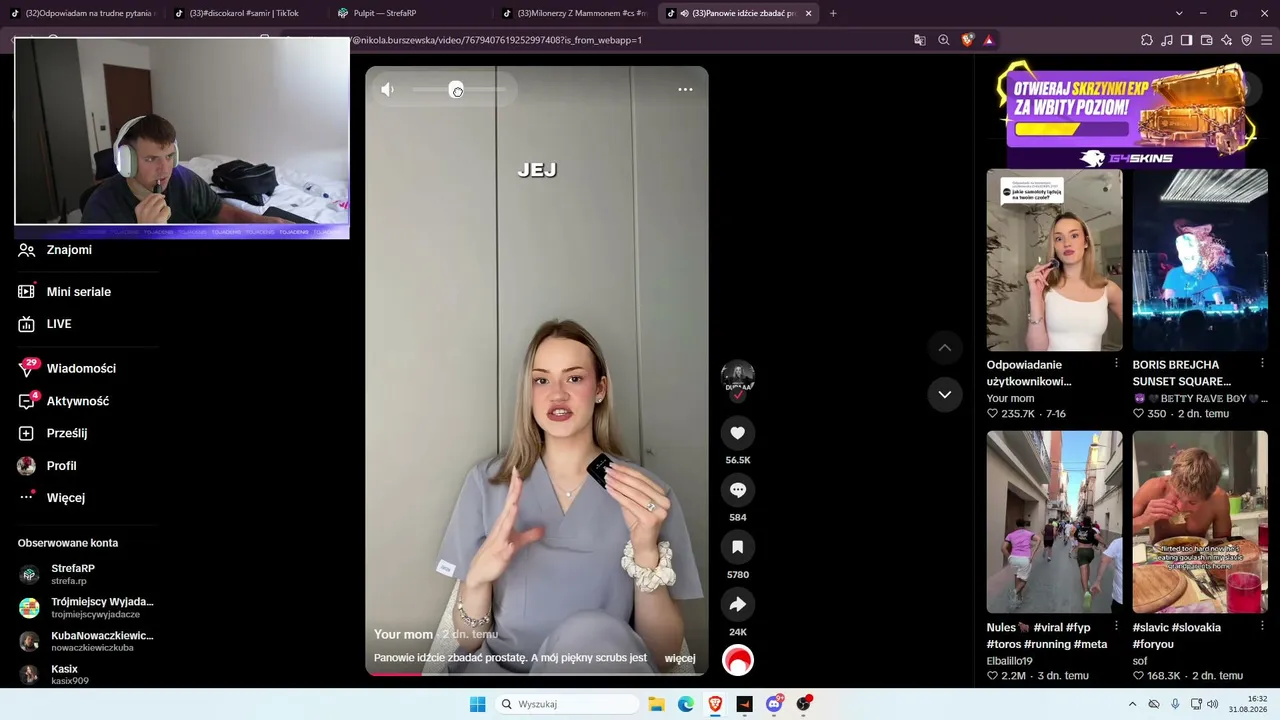Open Brave Leo AI sparkle icon

[1226, 40]
